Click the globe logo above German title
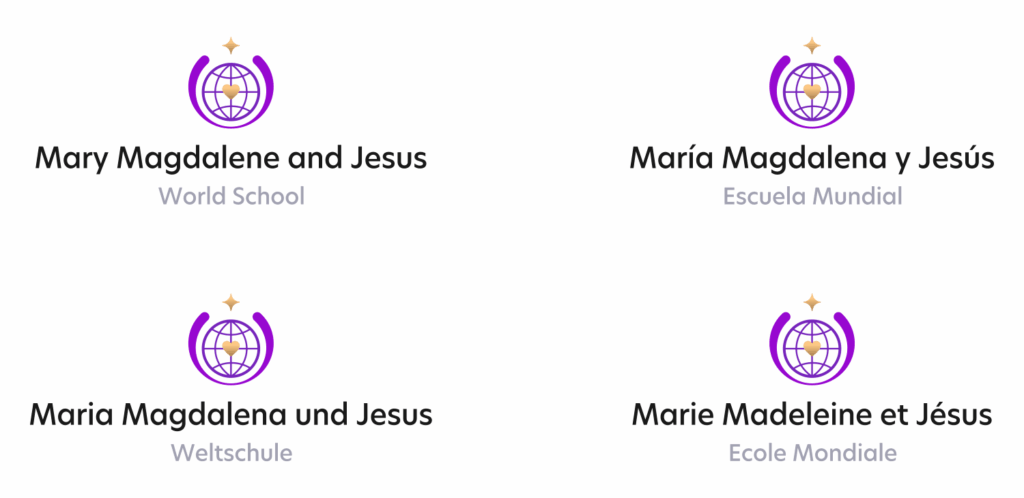1024x498 pixels. pyautogui.click(x=231, y=347)
